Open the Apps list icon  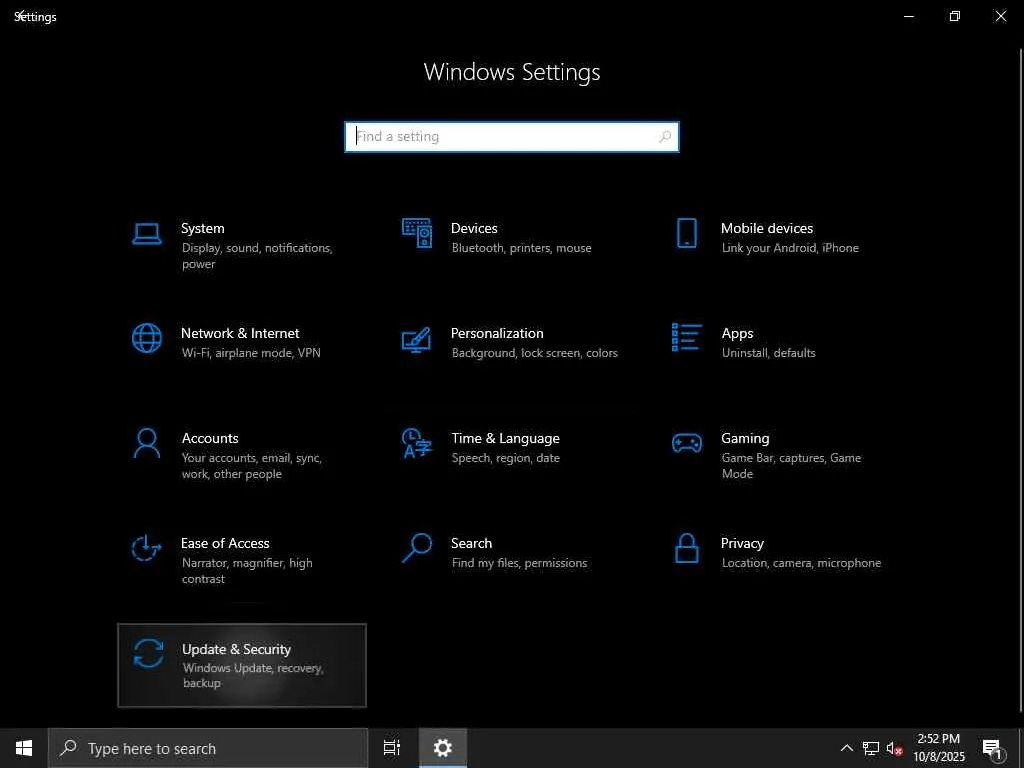pos(687,337)
